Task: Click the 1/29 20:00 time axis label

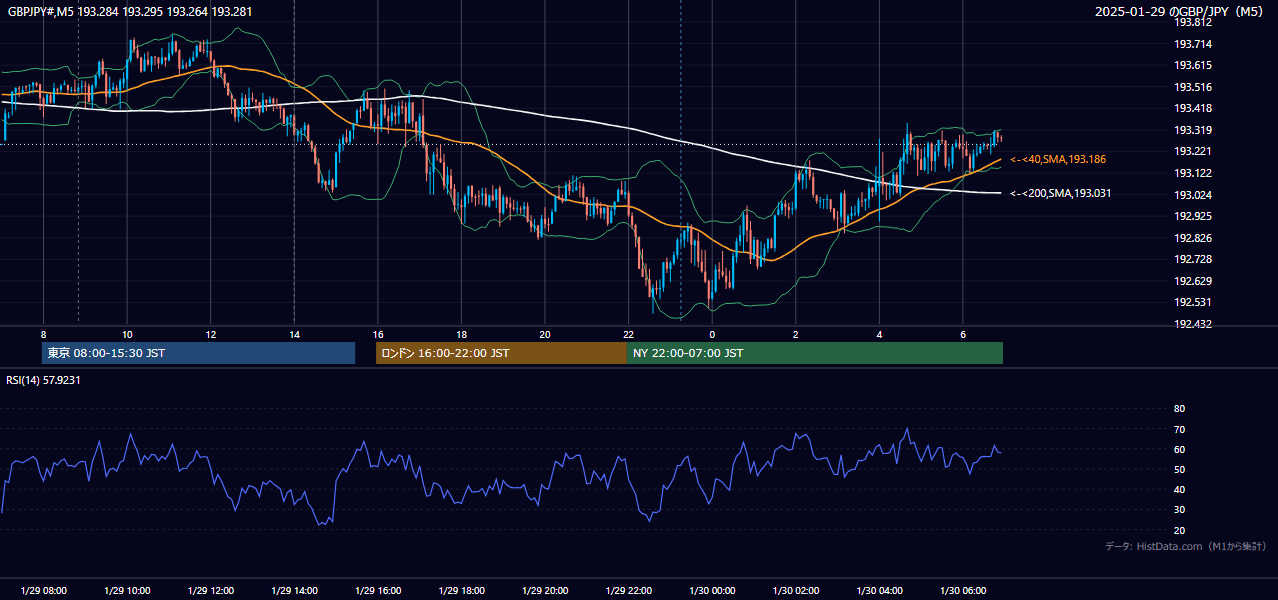Action: pos(545,591)
